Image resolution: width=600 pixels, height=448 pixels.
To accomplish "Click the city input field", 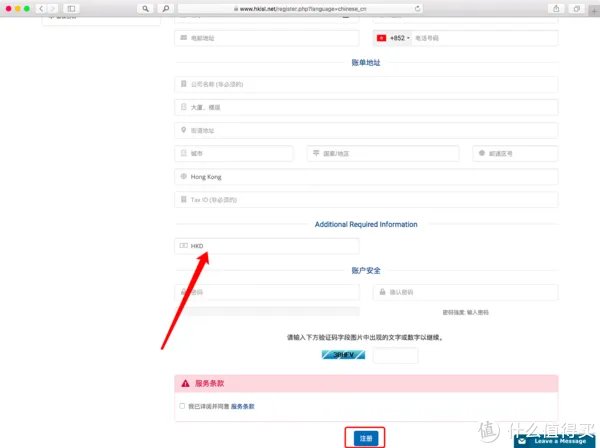I will tap(234, 153).
